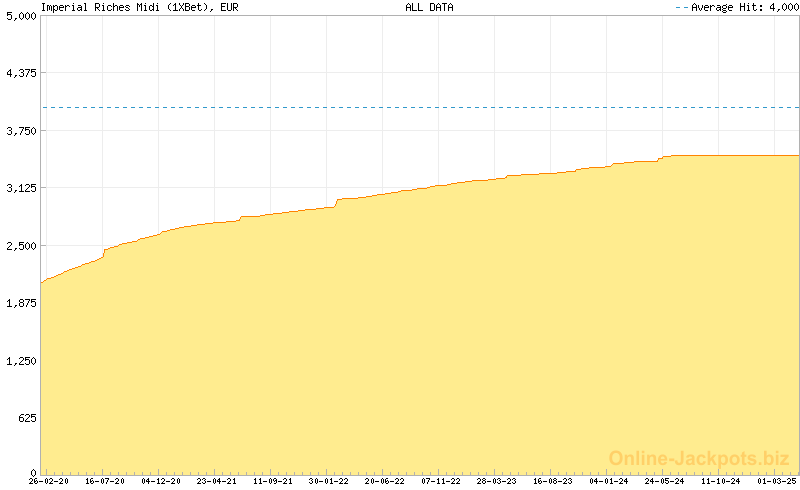Click the 30-01-22 date label
Screen dimensions: 800x490
pos(328,481)
